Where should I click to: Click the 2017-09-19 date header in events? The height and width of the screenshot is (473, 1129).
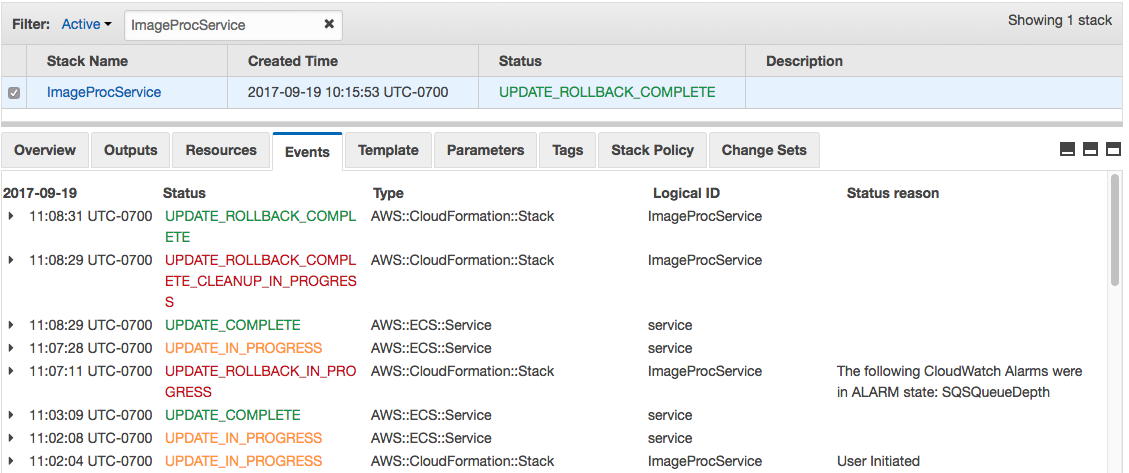[x=40, y=193]
